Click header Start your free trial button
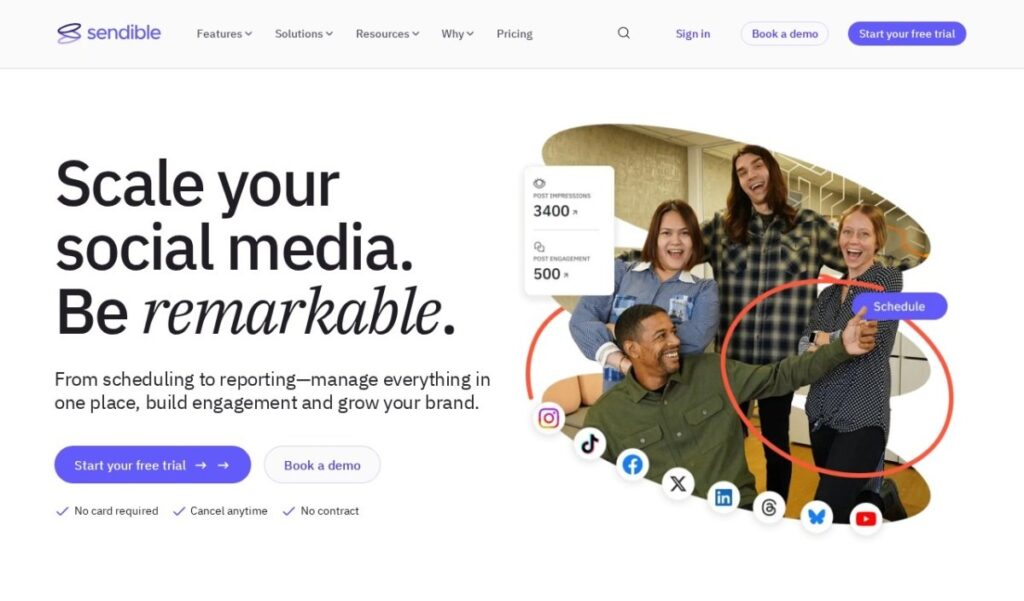The height and width of the screenshot is (601, 1024). pos(907,33)
